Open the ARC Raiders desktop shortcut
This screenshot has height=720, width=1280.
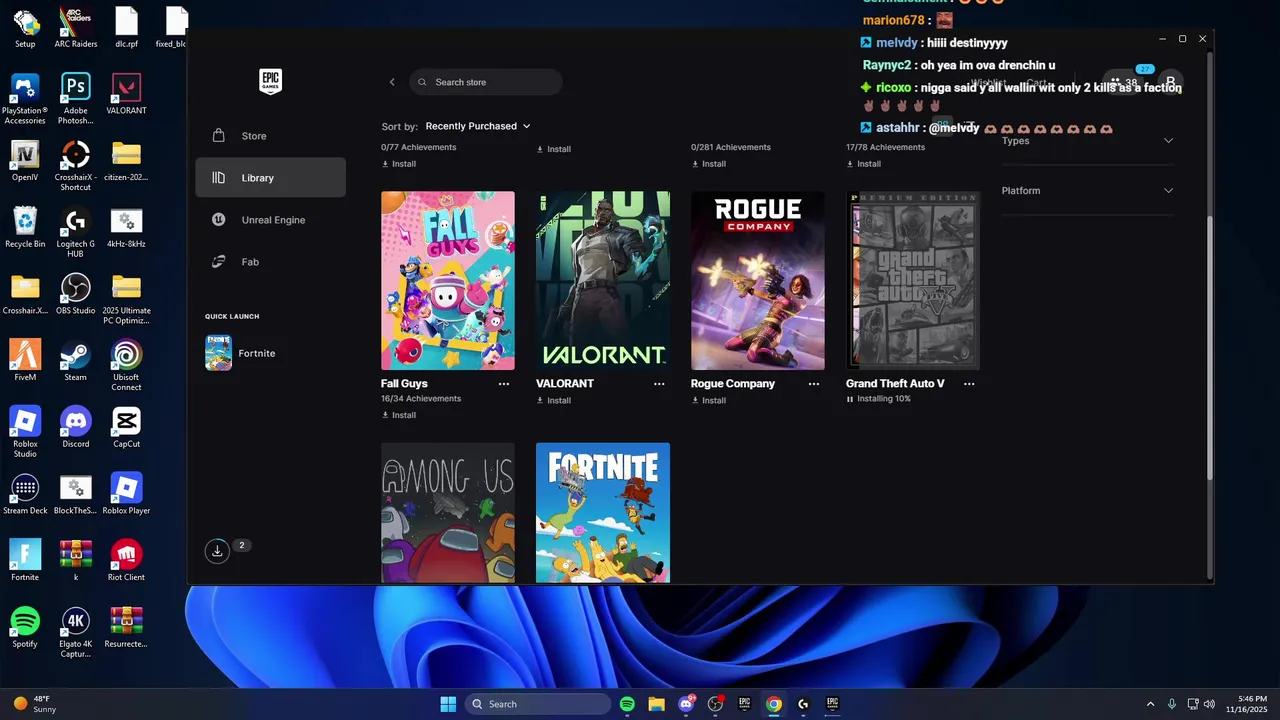[76, 27]
